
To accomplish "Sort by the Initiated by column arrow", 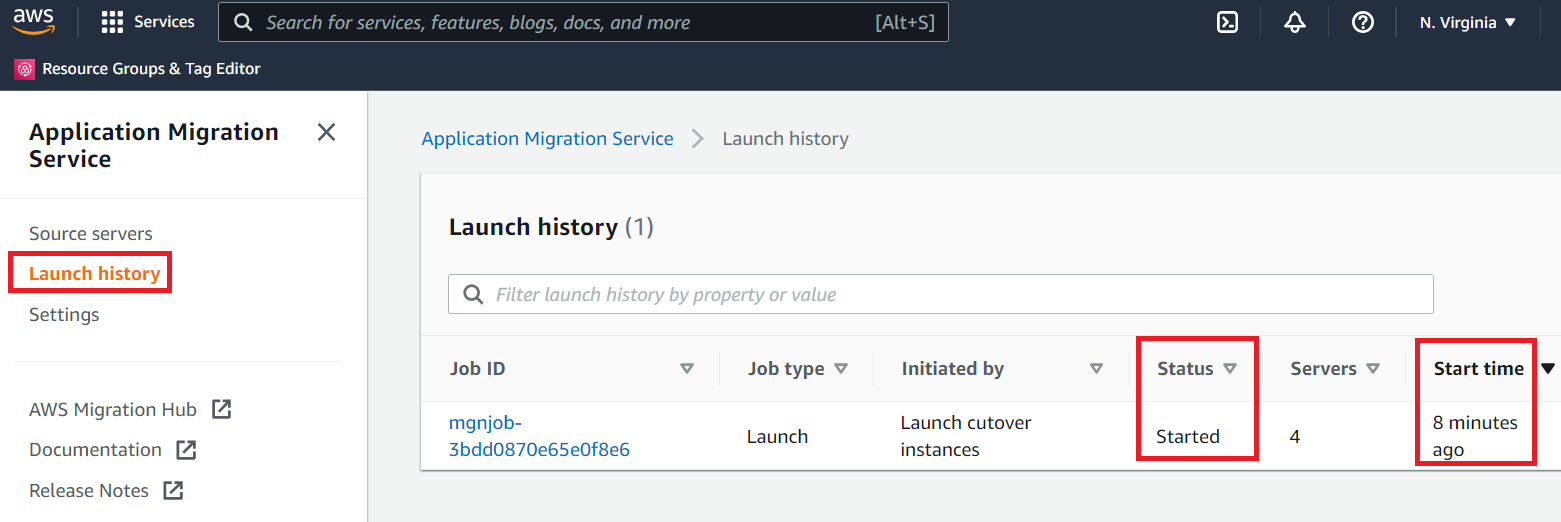I will click(x=1097, y=369).
